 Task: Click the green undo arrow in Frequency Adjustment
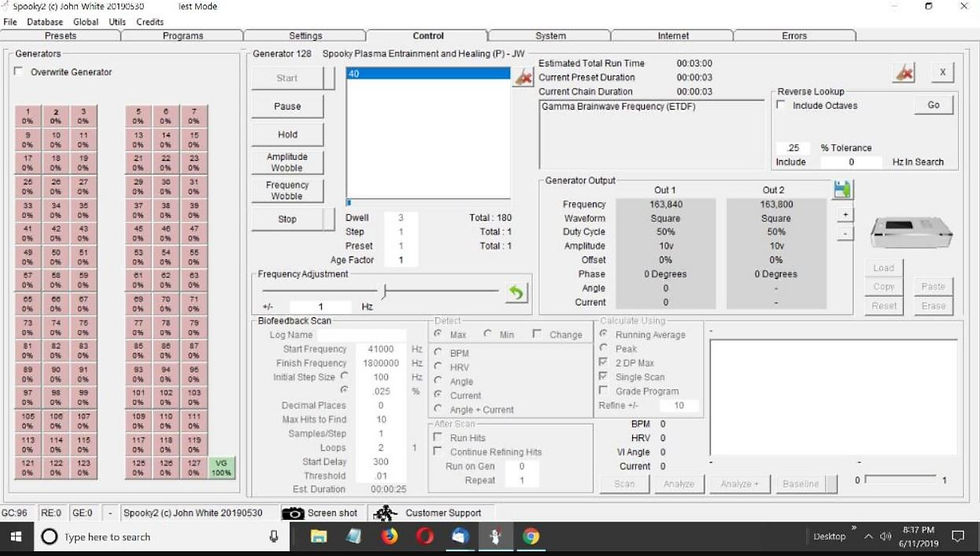click(516, 292)
